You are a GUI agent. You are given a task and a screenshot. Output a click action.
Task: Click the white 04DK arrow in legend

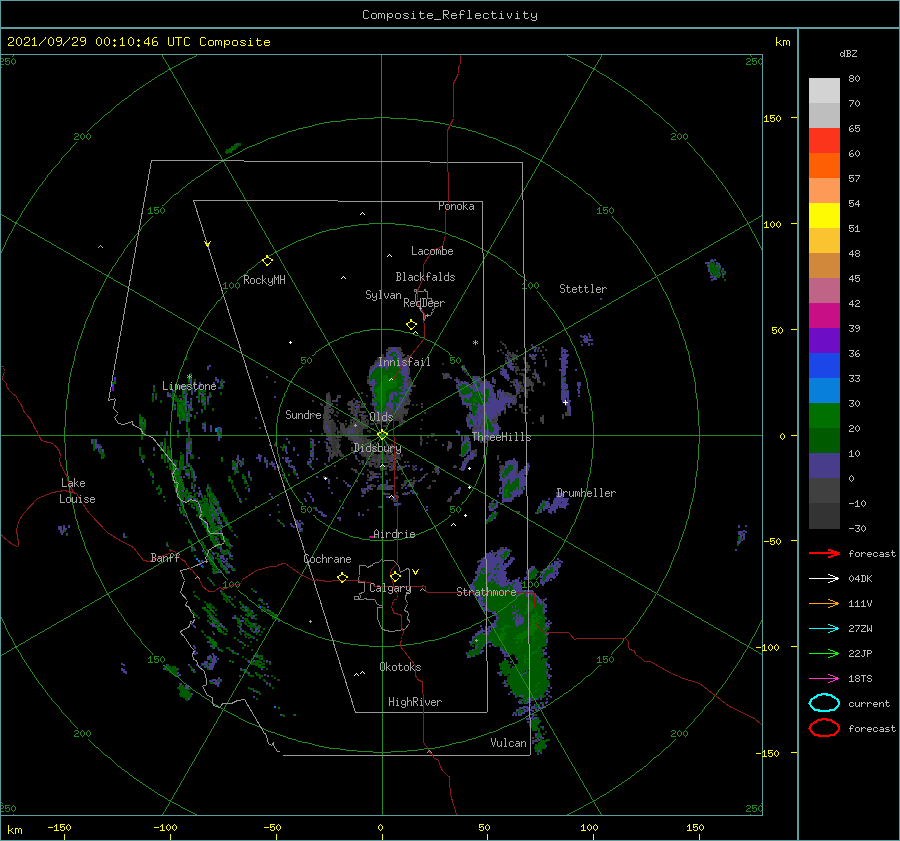point(824,578)
